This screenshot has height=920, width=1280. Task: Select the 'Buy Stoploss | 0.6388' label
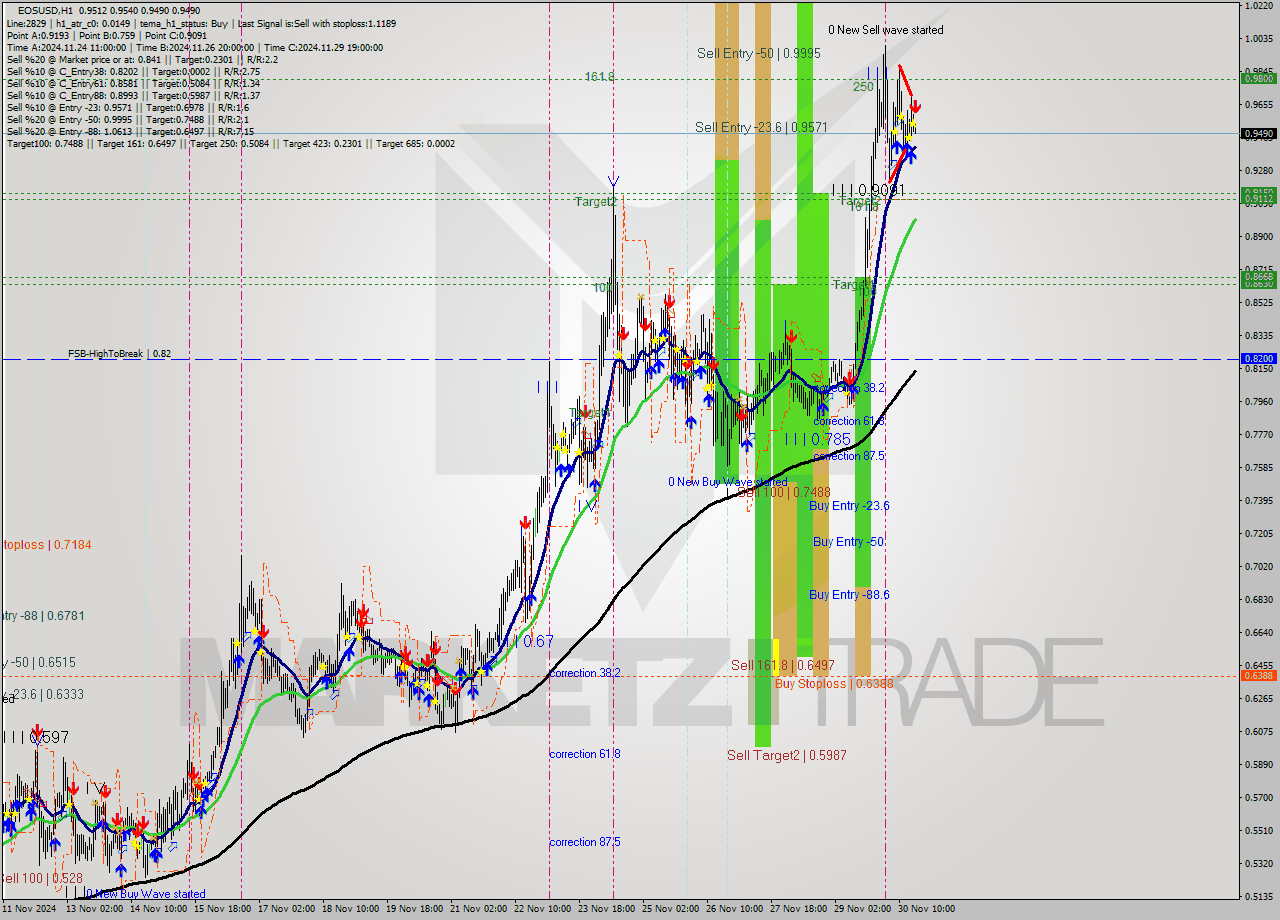[834, 684]
